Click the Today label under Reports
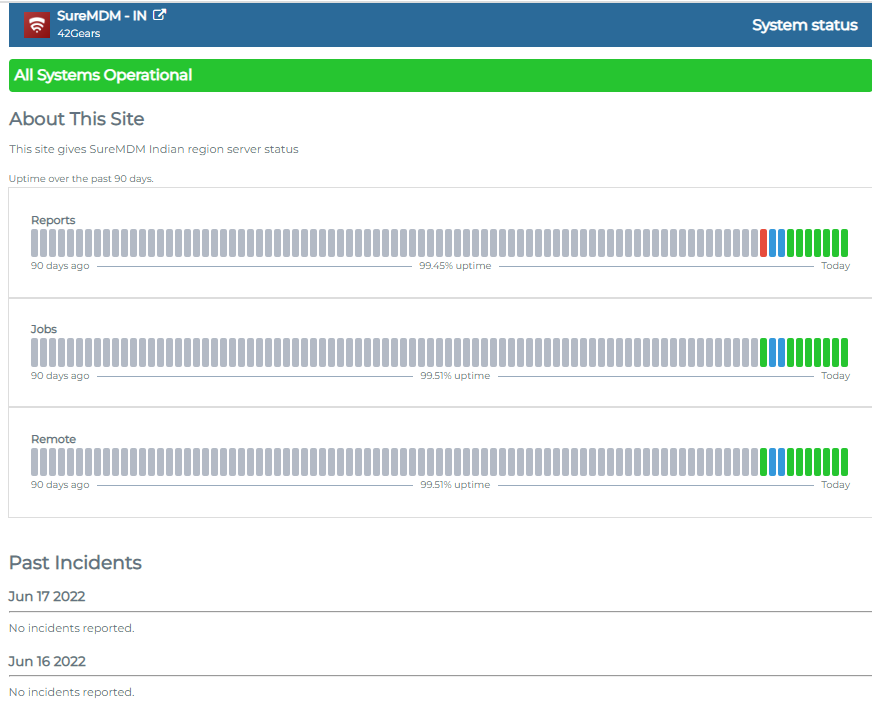Screen dimensions: 872x708 coord(835,266)
